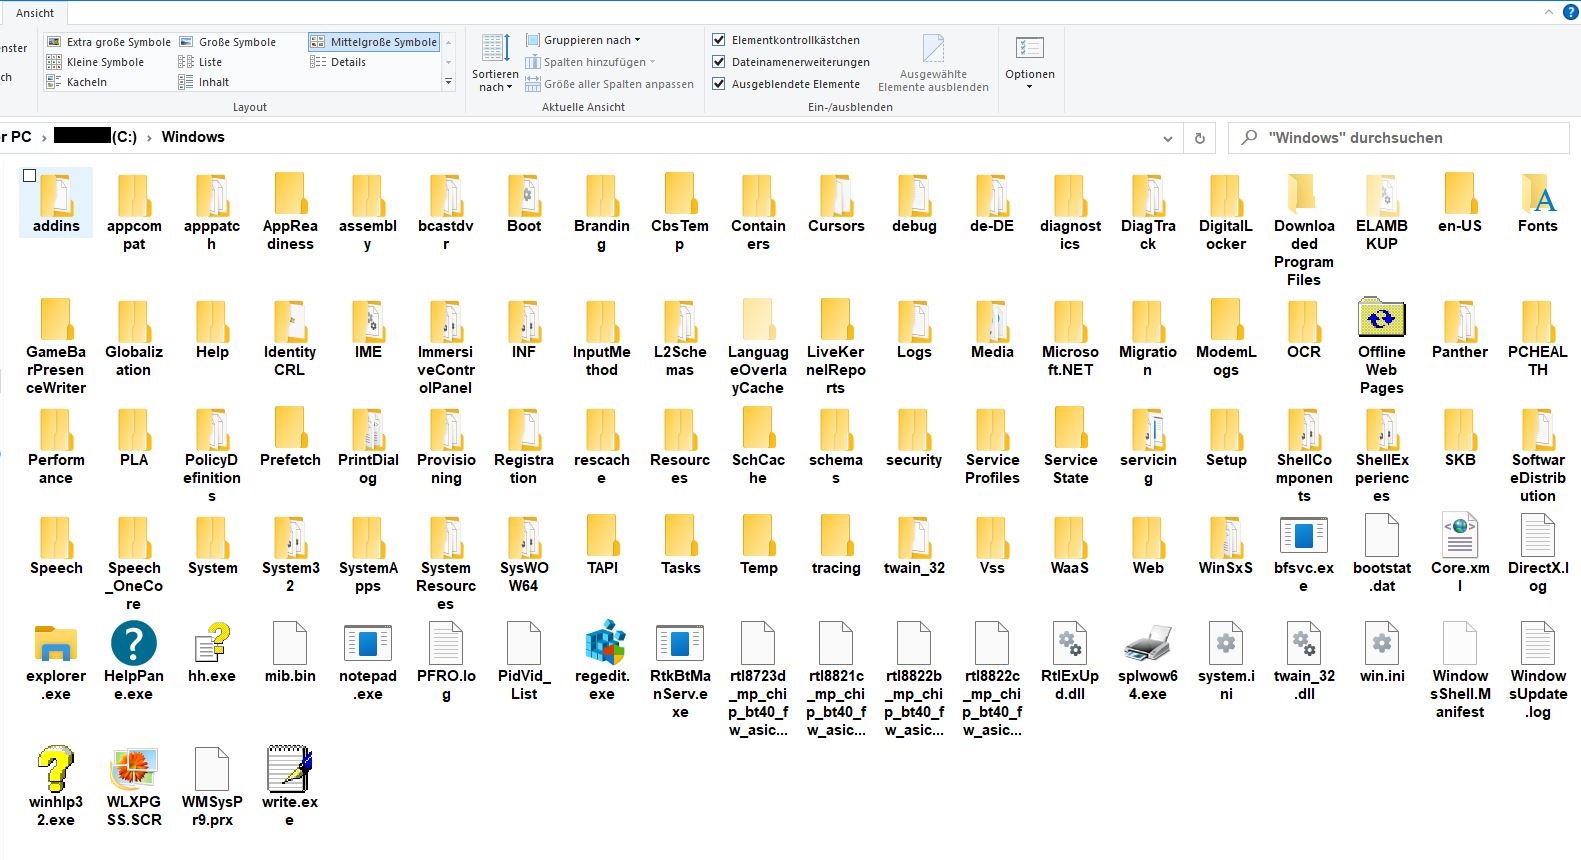Open the Fonts folder
This screenshot has width=1581, height=860.
pos(1538,194)
